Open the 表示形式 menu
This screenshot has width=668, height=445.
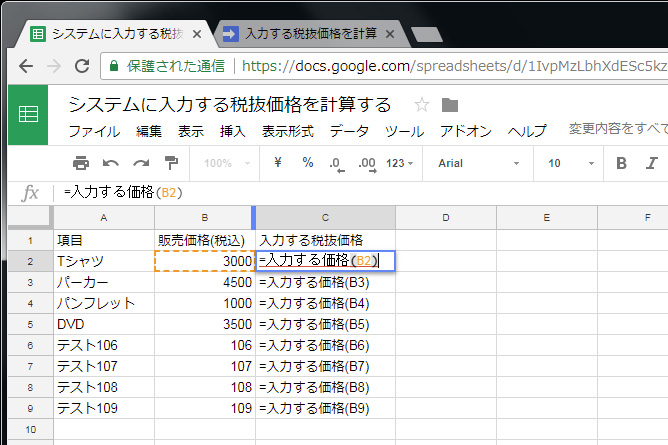click(288, 131)
